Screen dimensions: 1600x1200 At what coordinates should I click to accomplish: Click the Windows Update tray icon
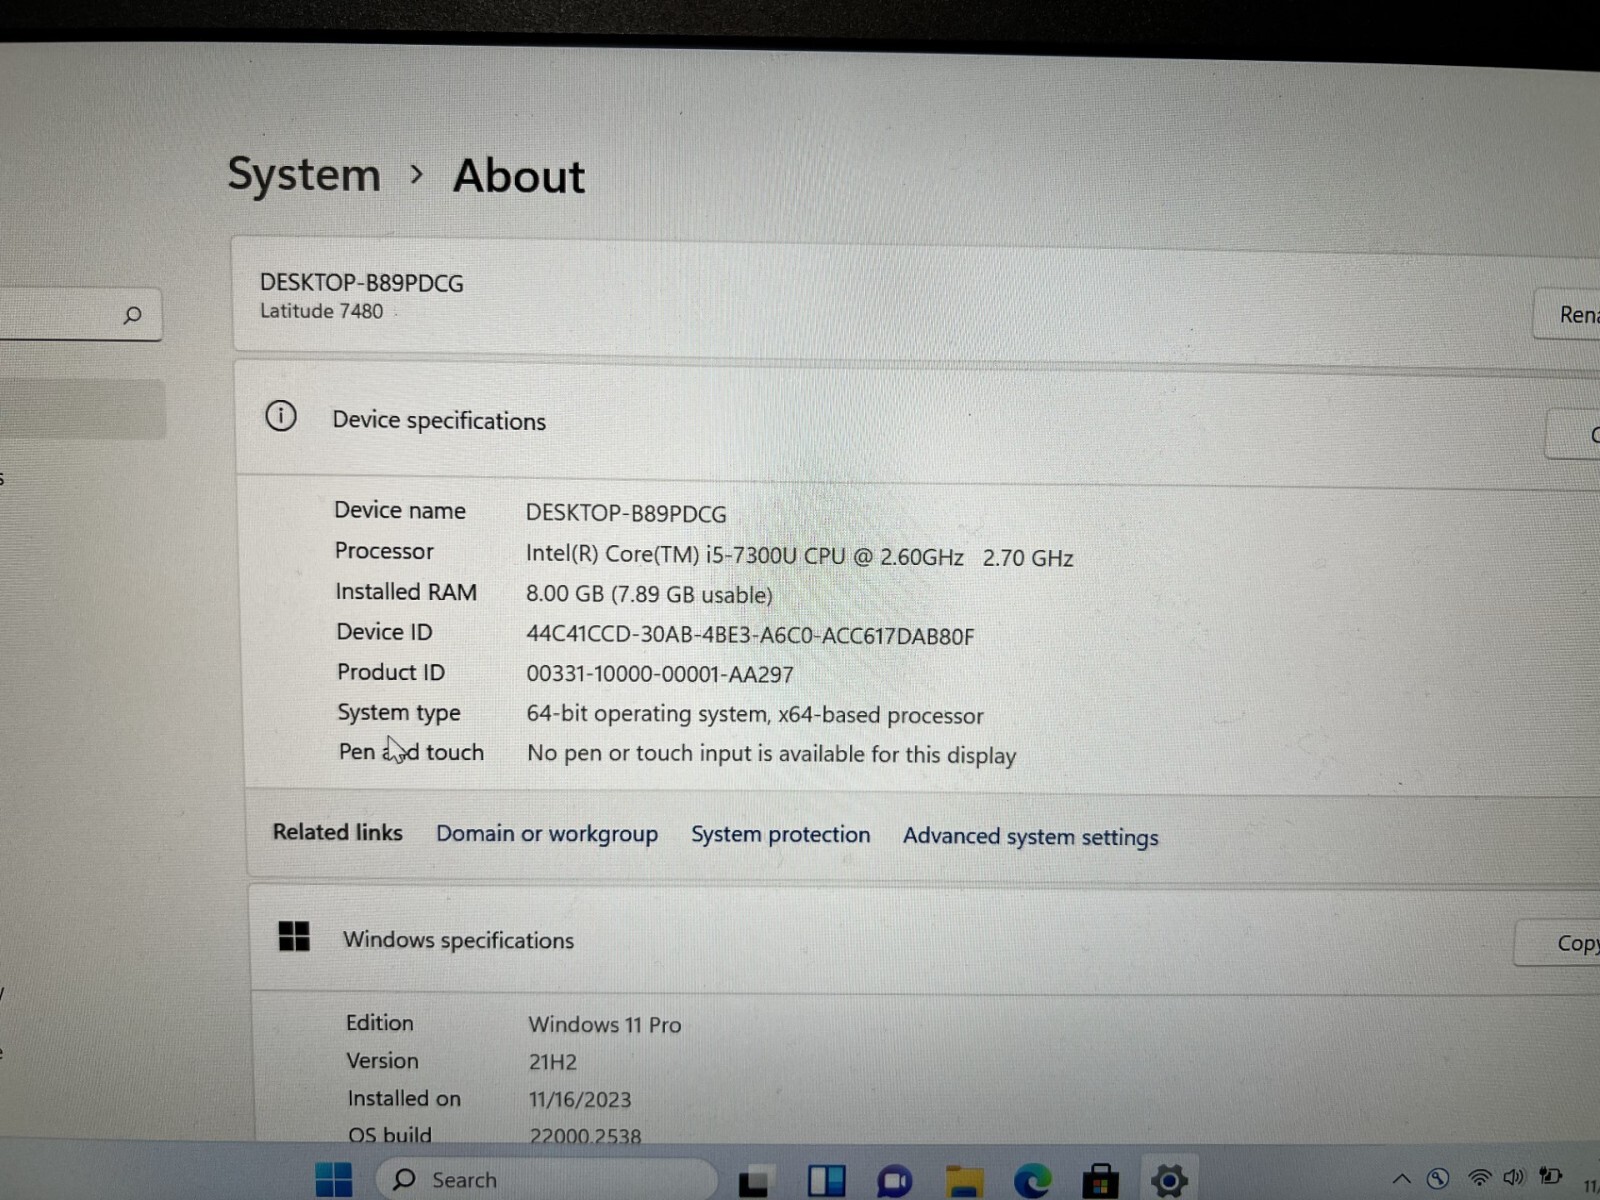tap(1438, 1178)
